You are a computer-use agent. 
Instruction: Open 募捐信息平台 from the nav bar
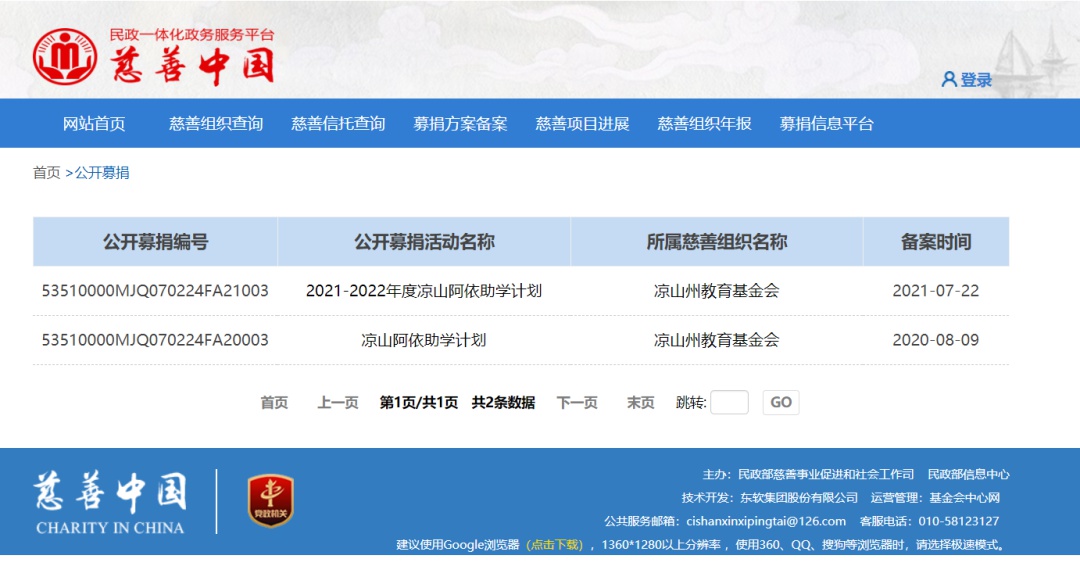826,124
